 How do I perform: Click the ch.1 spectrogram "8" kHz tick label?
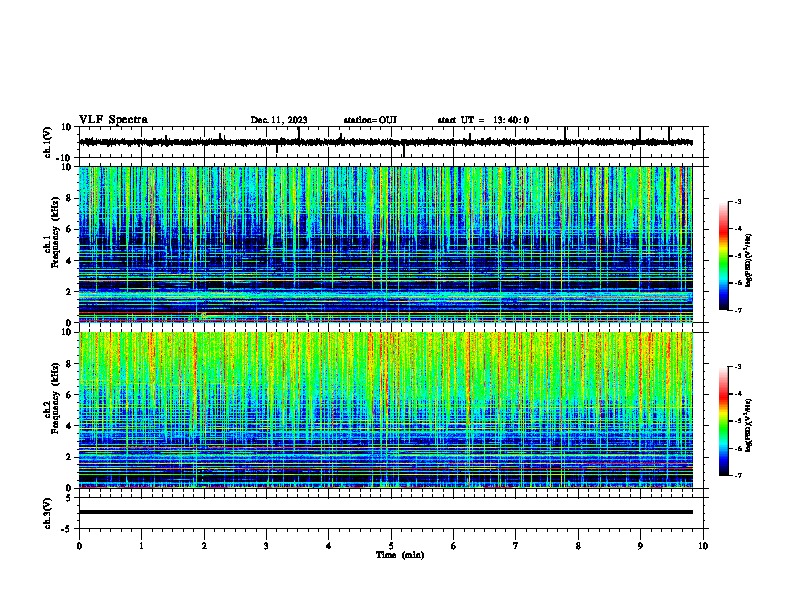point(69,198)
